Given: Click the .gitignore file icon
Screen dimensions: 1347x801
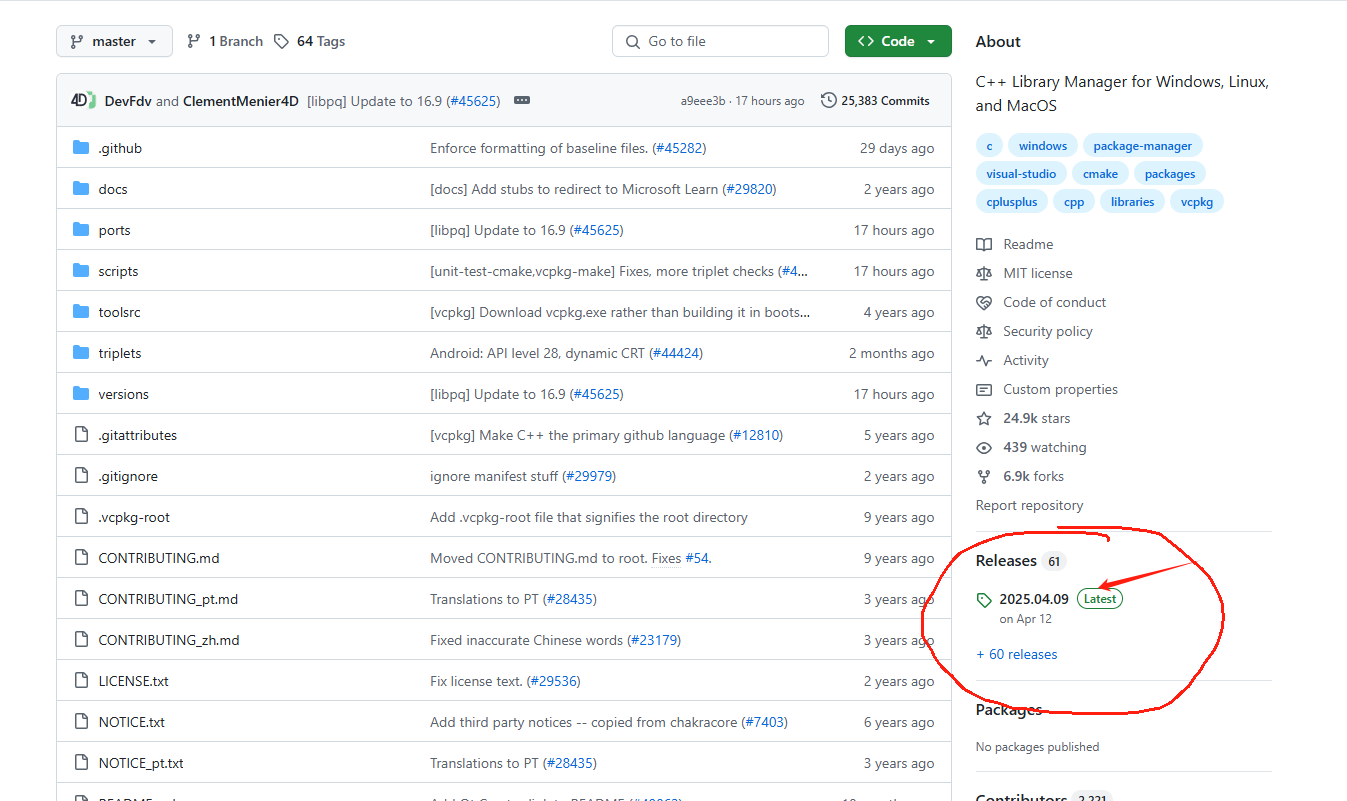Looking at the screenshot, I should coord(81,476).
